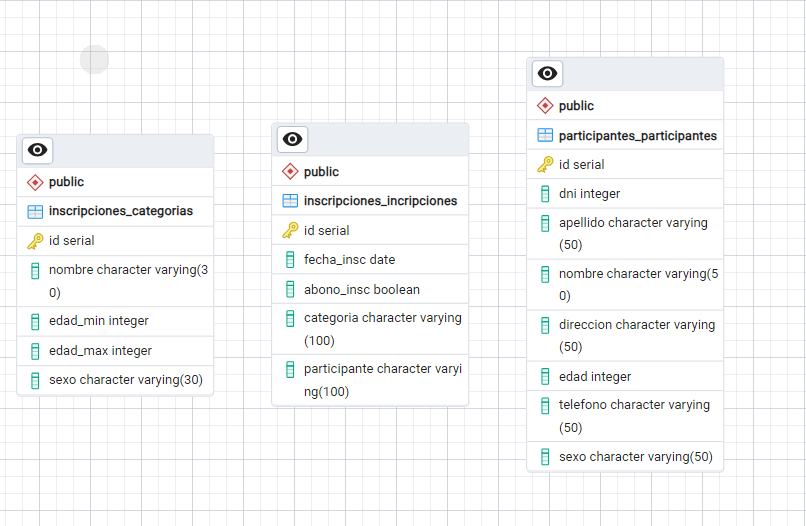The width and height of the screenshot is (806, 526).
Task: Toggle eye icon on inscripciones_incripciones table
Action: point(292,139)
